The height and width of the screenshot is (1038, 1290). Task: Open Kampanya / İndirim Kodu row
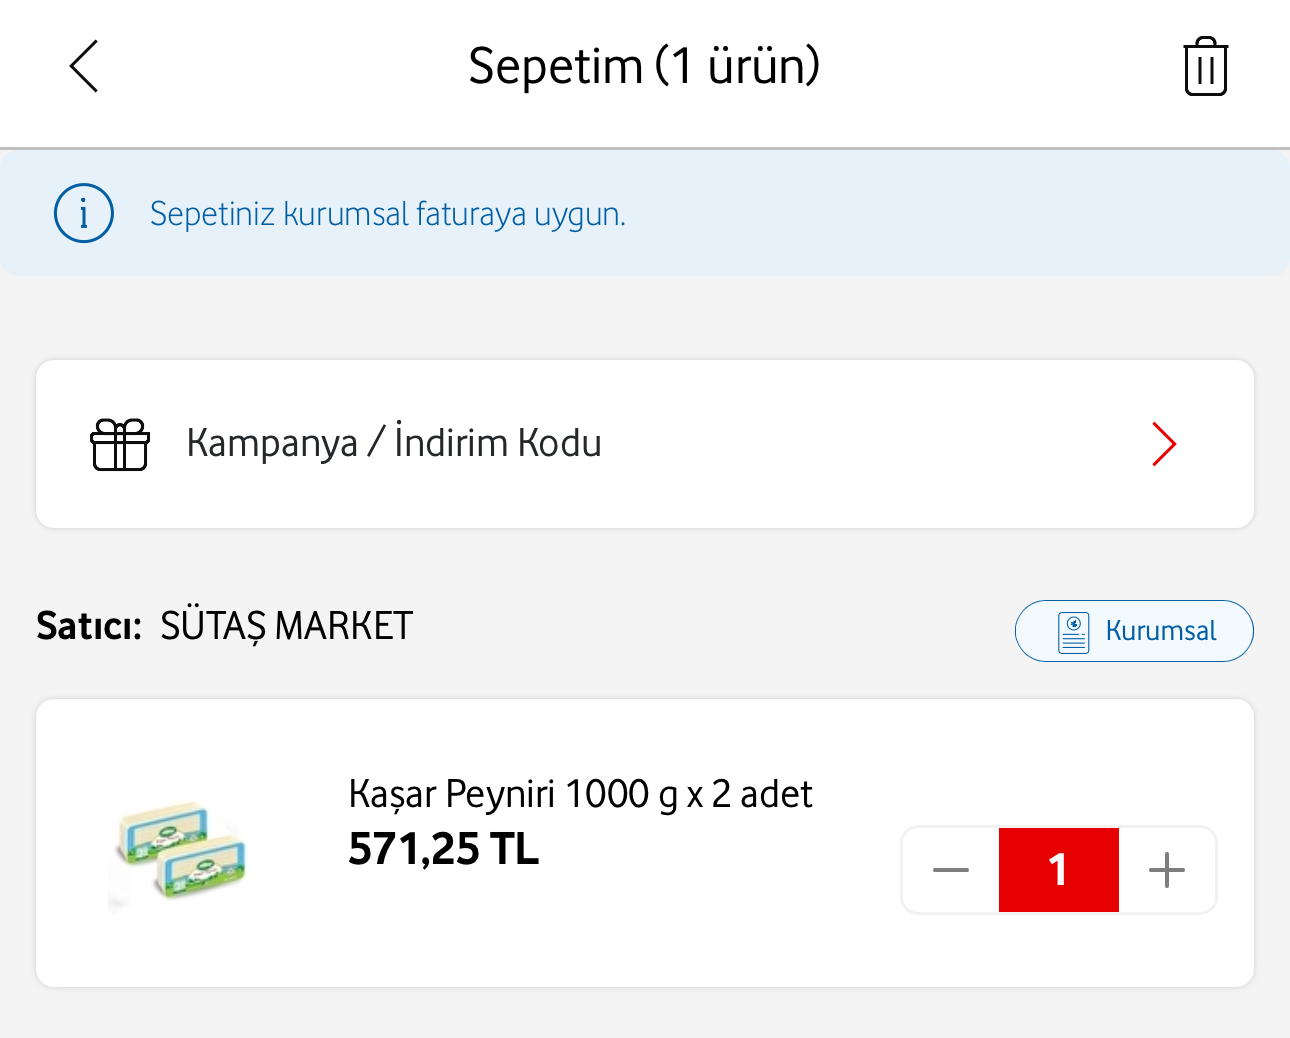click(x=645, y=444)
